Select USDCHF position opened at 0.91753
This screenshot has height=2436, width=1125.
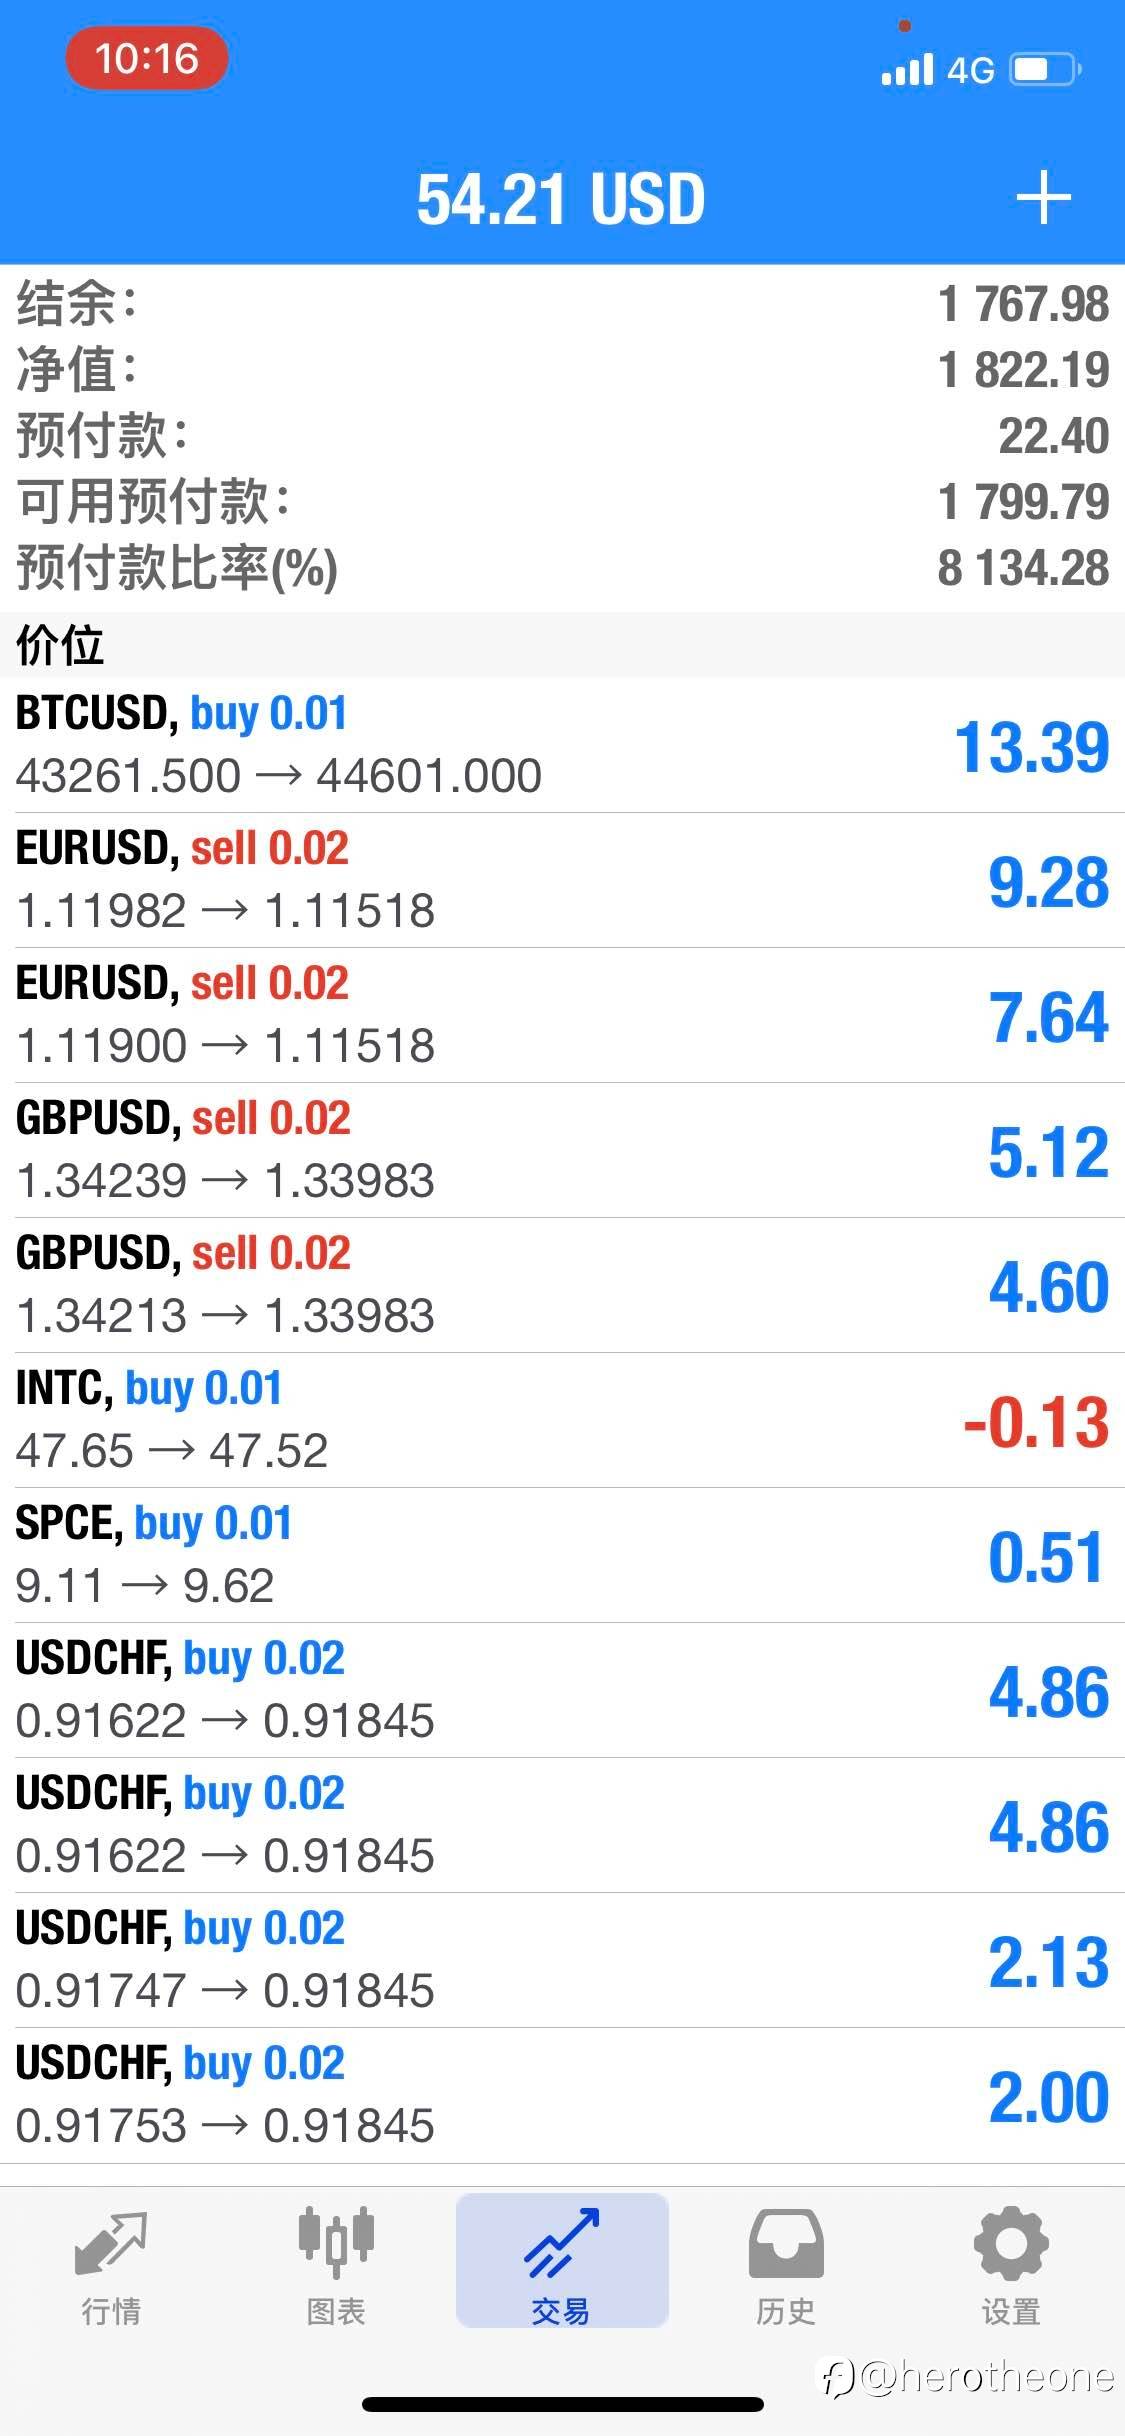tap(562, 2095)
